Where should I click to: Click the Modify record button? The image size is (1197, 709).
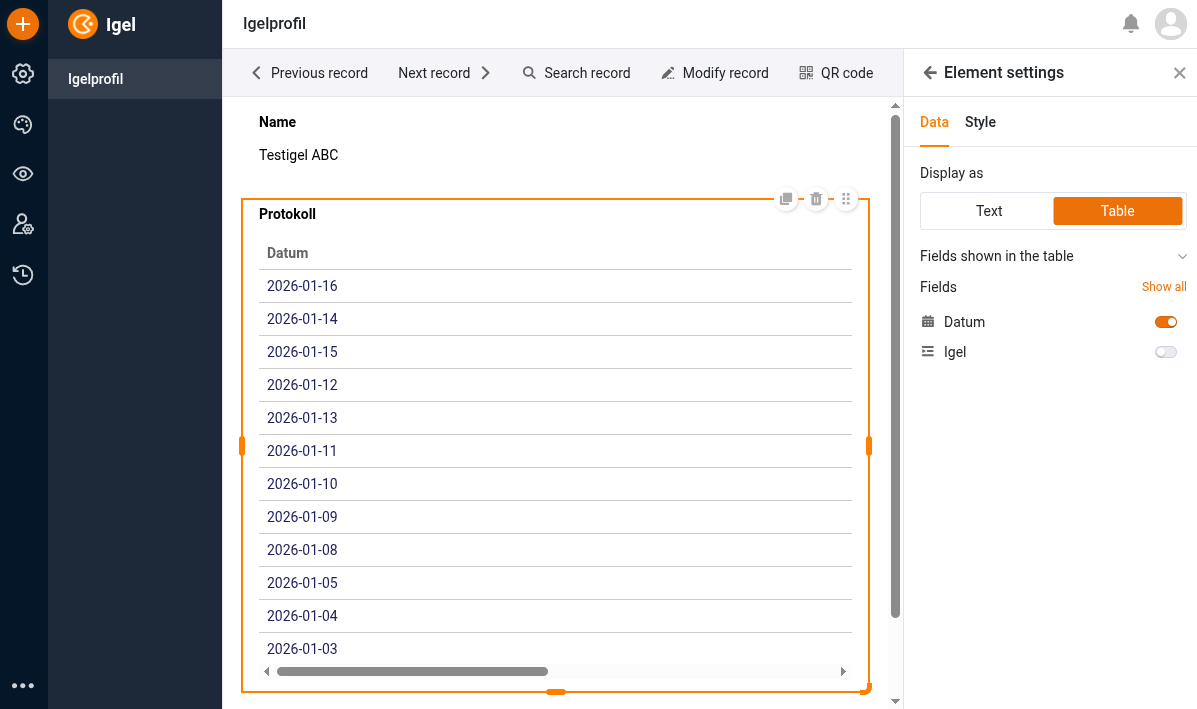(715, 73)
